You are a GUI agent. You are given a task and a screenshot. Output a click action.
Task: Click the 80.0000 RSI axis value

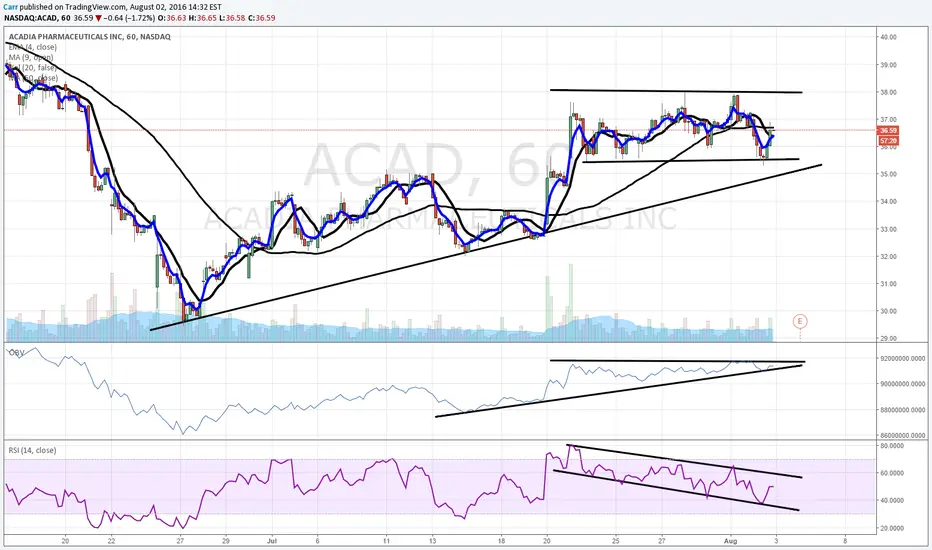pyautogui.click(x=892, y=445)
